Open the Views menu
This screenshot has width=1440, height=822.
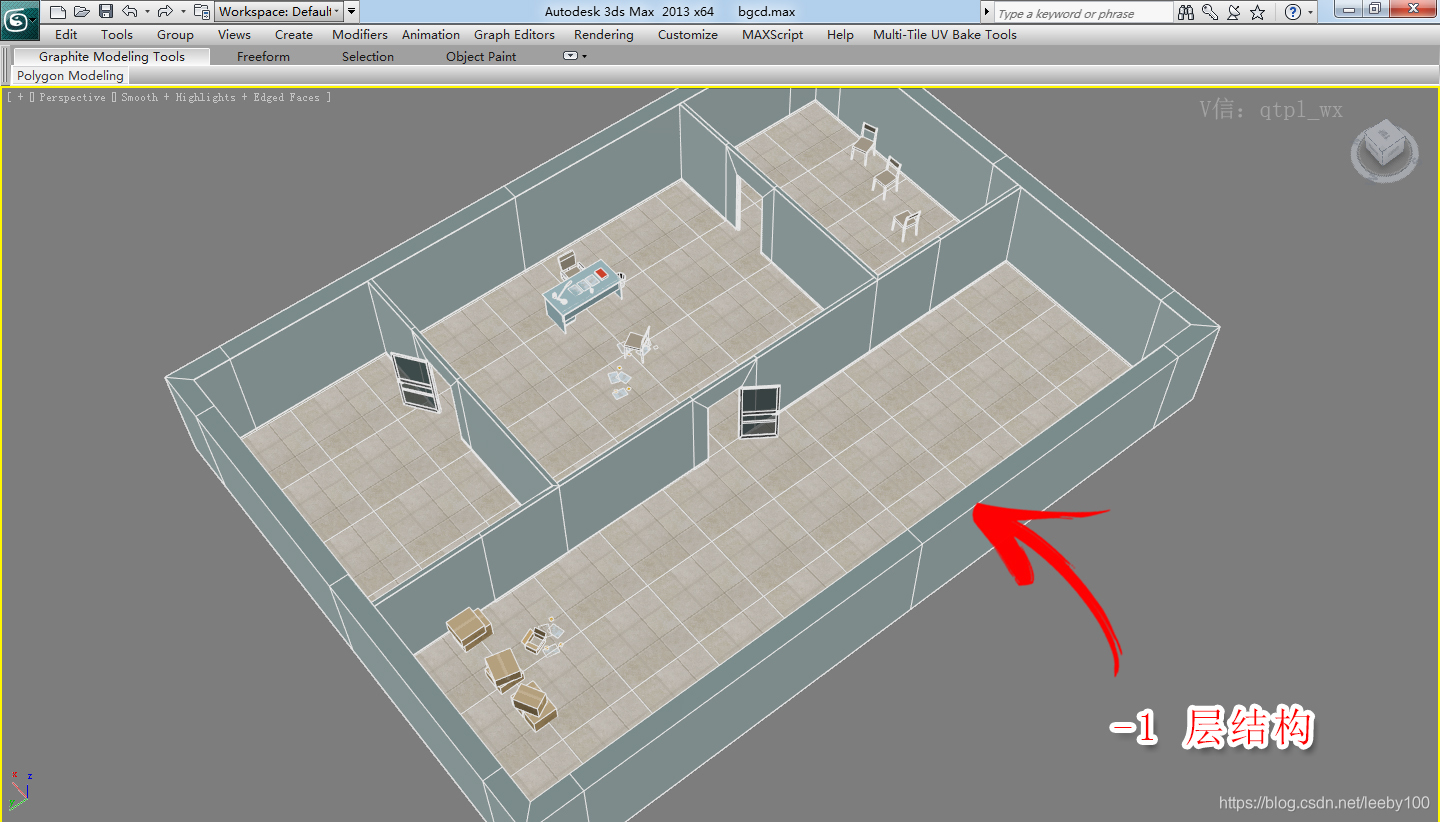point(234,34)
